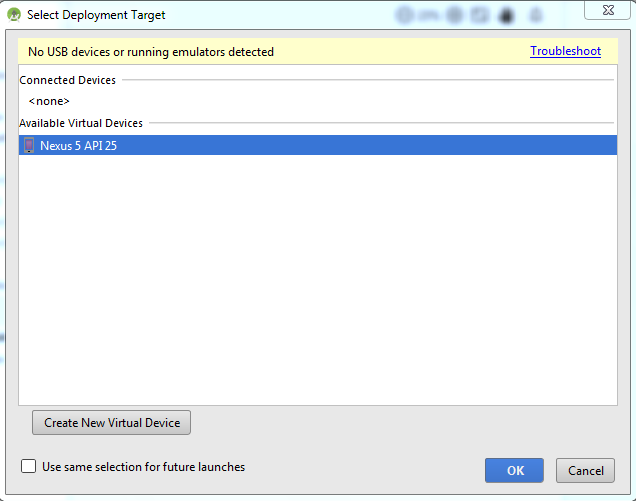
Task: Enable 'Use same selection for future launches' checkbox
Action: point(28,466)
